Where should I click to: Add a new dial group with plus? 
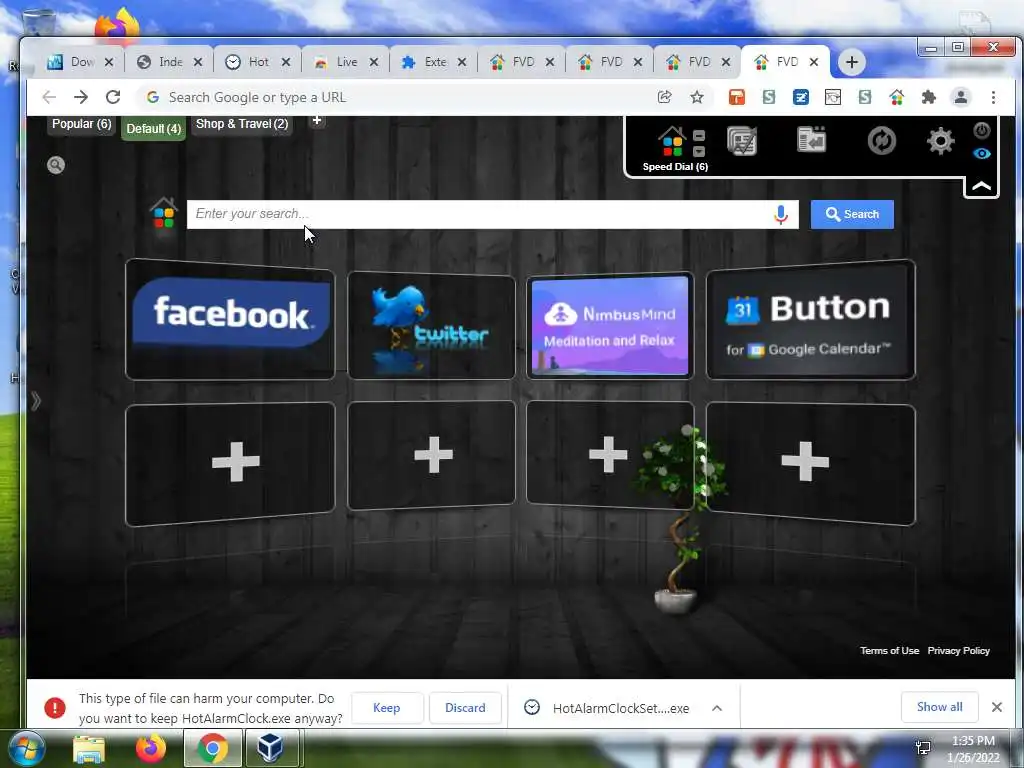click(x=317, y=120)
